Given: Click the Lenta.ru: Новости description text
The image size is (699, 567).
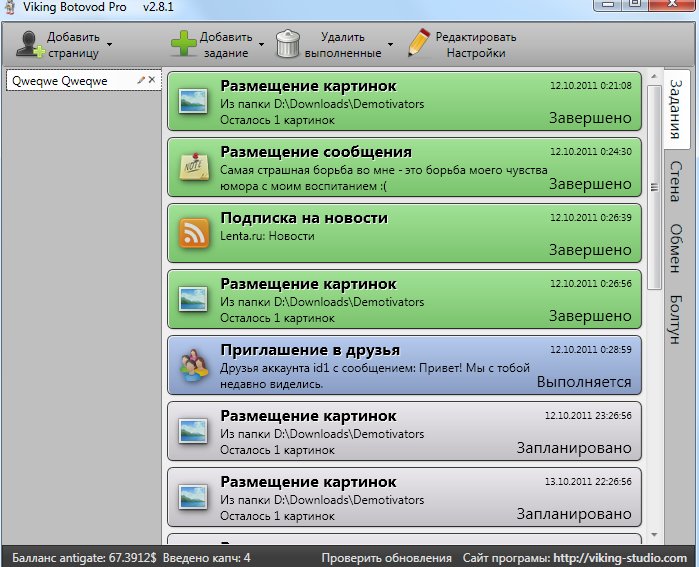Looking at the screenshot, I should pos(267,236).
